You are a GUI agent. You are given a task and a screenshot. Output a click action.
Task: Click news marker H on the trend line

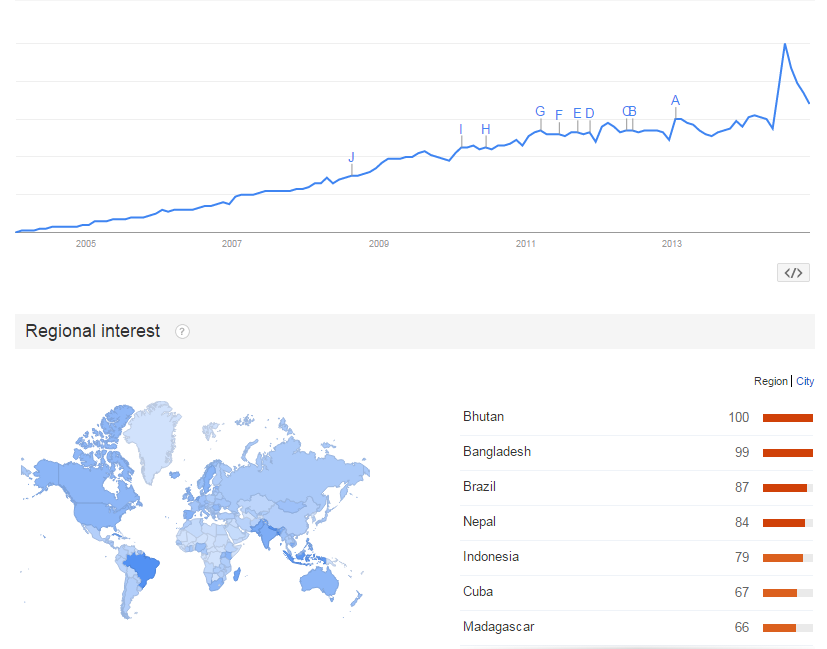[486, 129]
